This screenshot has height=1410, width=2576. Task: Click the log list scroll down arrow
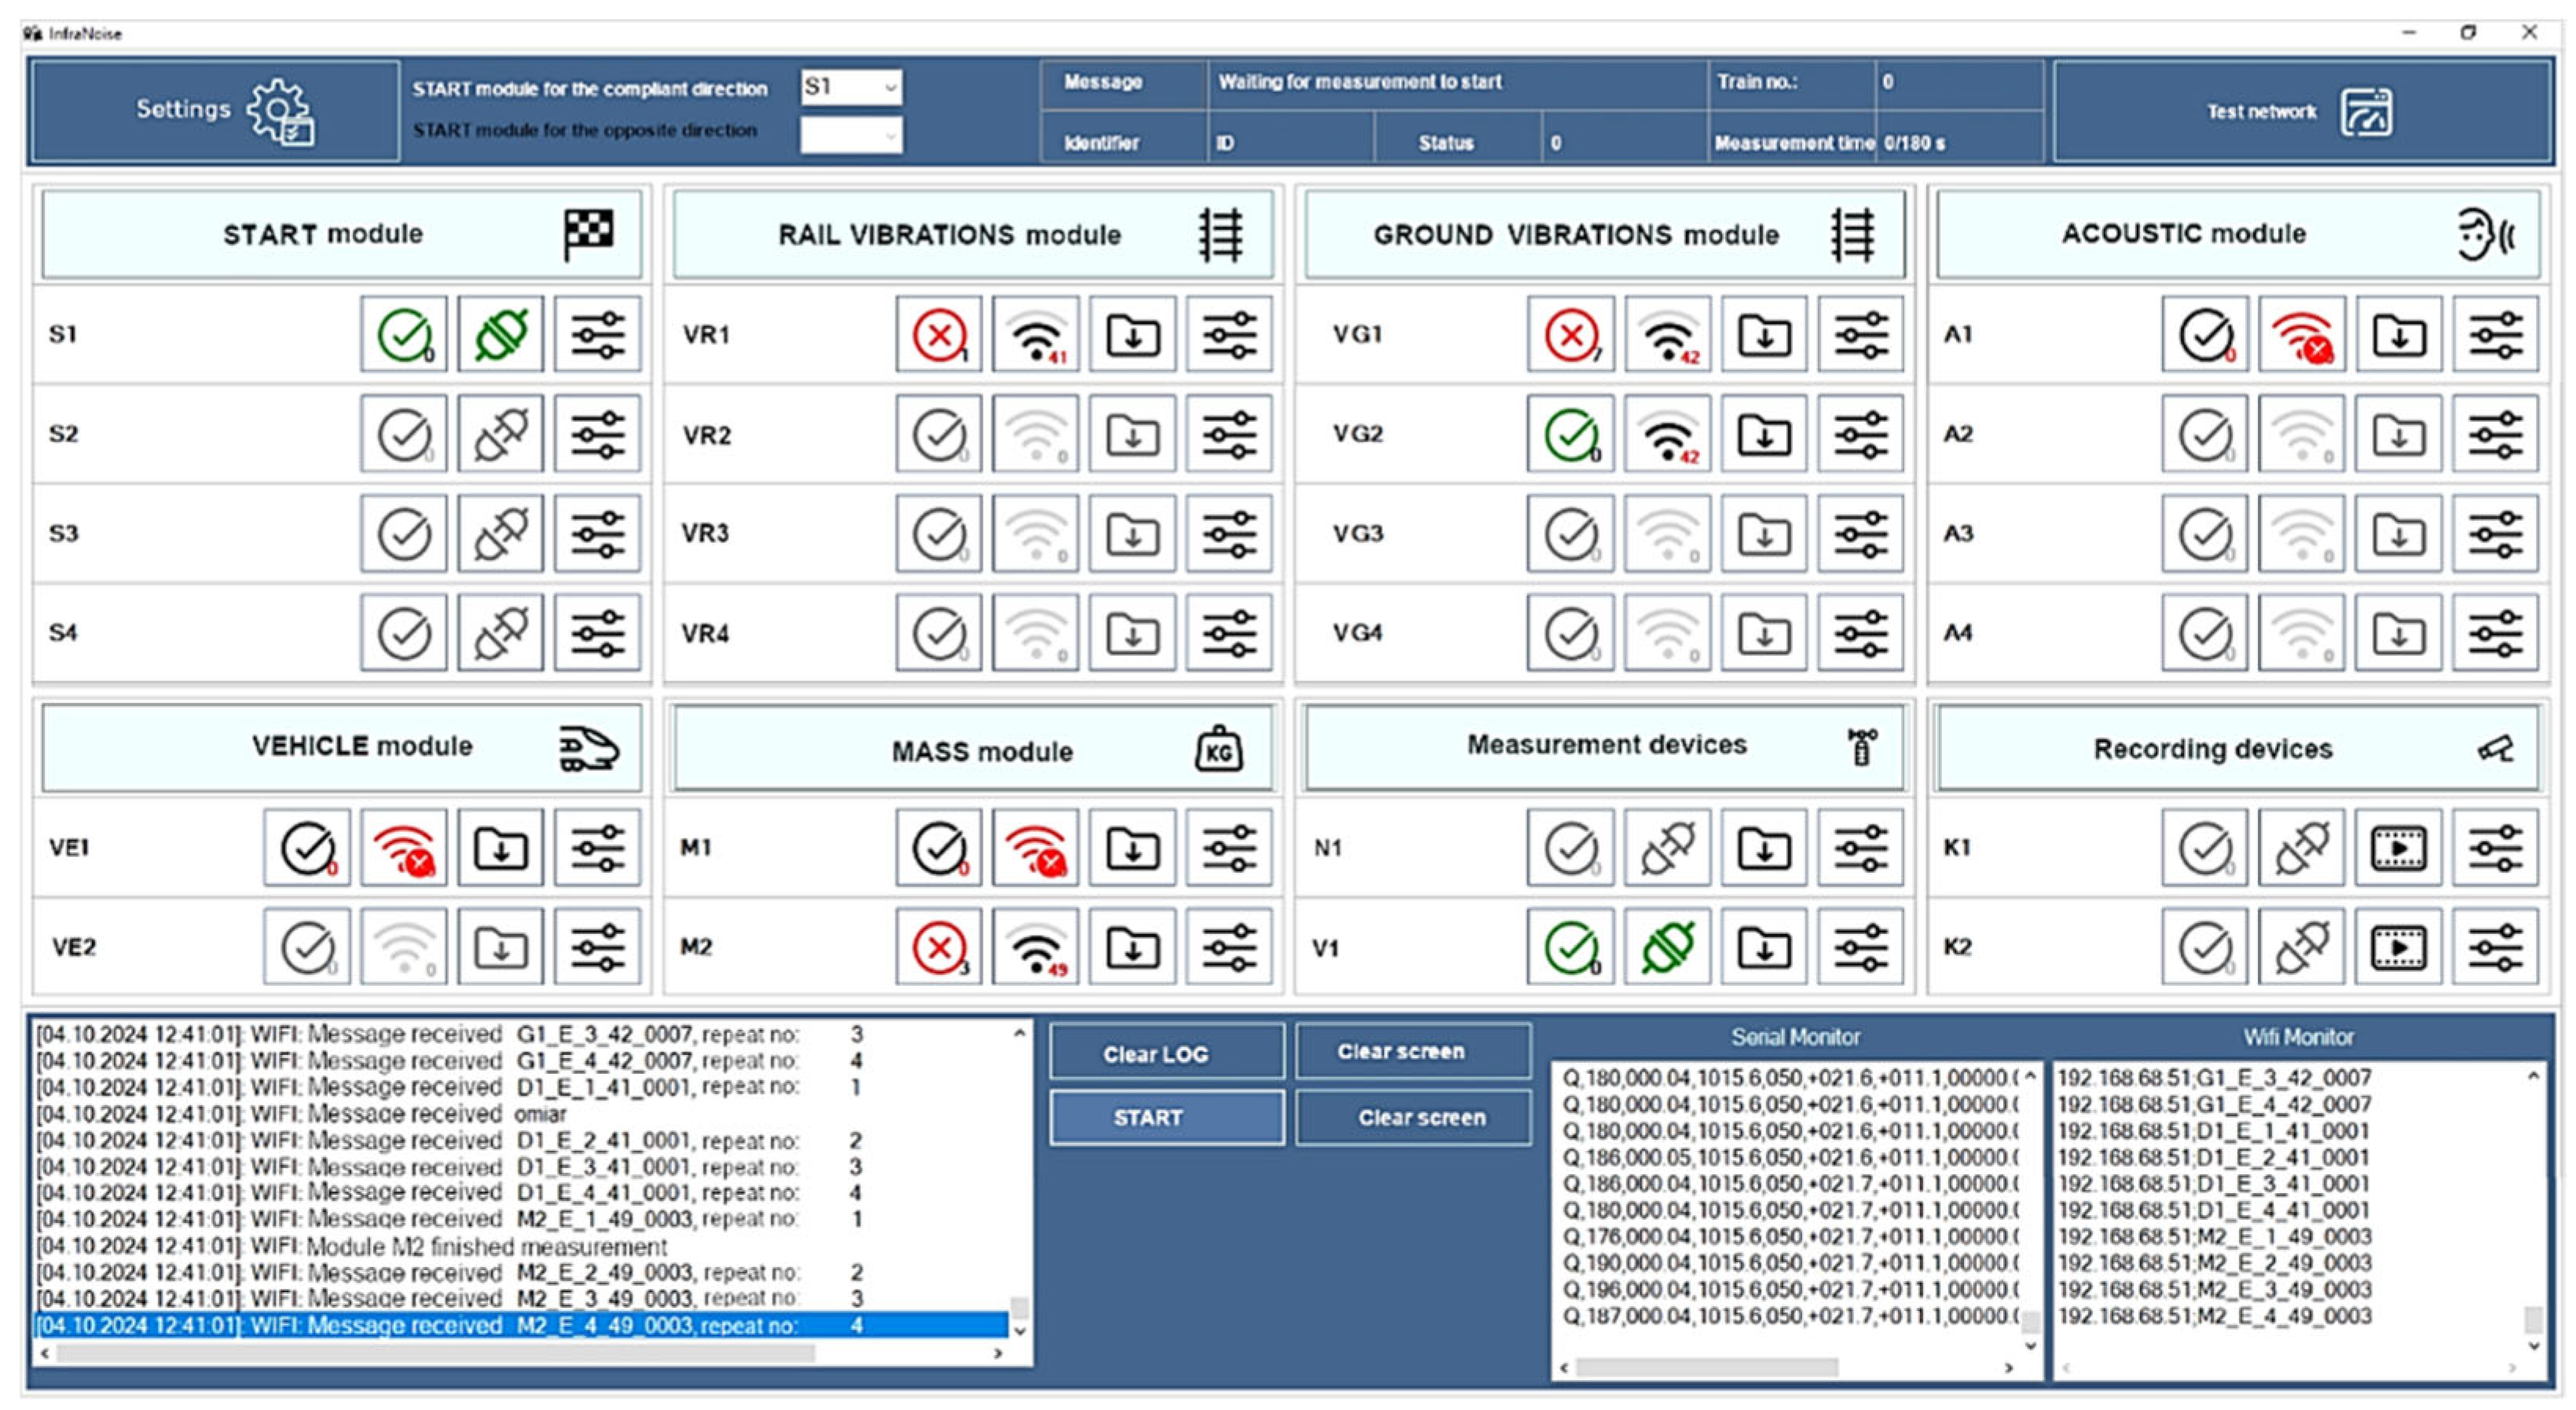point(1019,1331)
